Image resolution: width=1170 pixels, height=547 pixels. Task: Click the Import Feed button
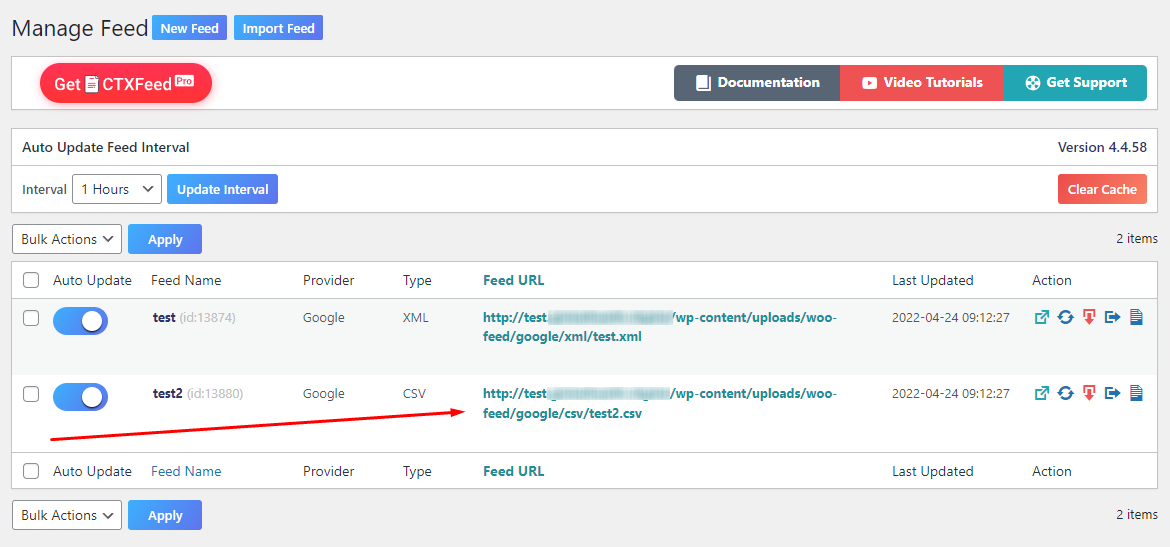278,28
